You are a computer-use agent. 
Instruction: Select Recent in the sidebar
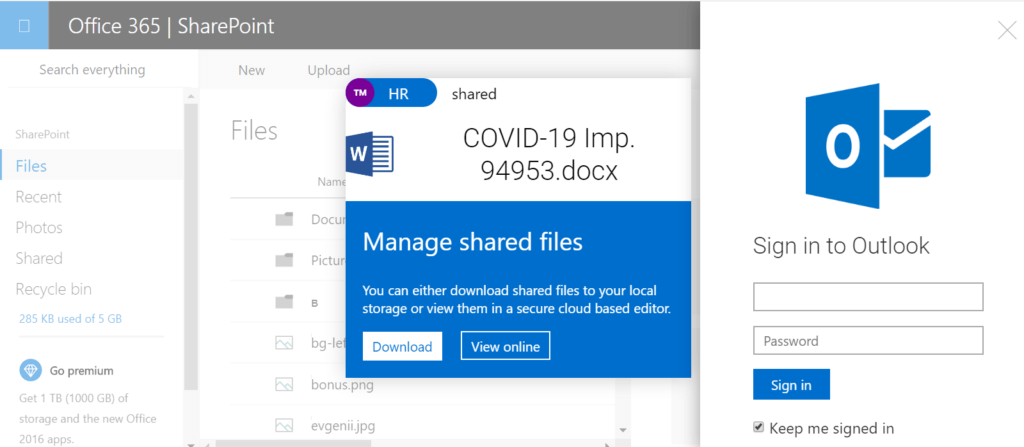tap(39, 197)
